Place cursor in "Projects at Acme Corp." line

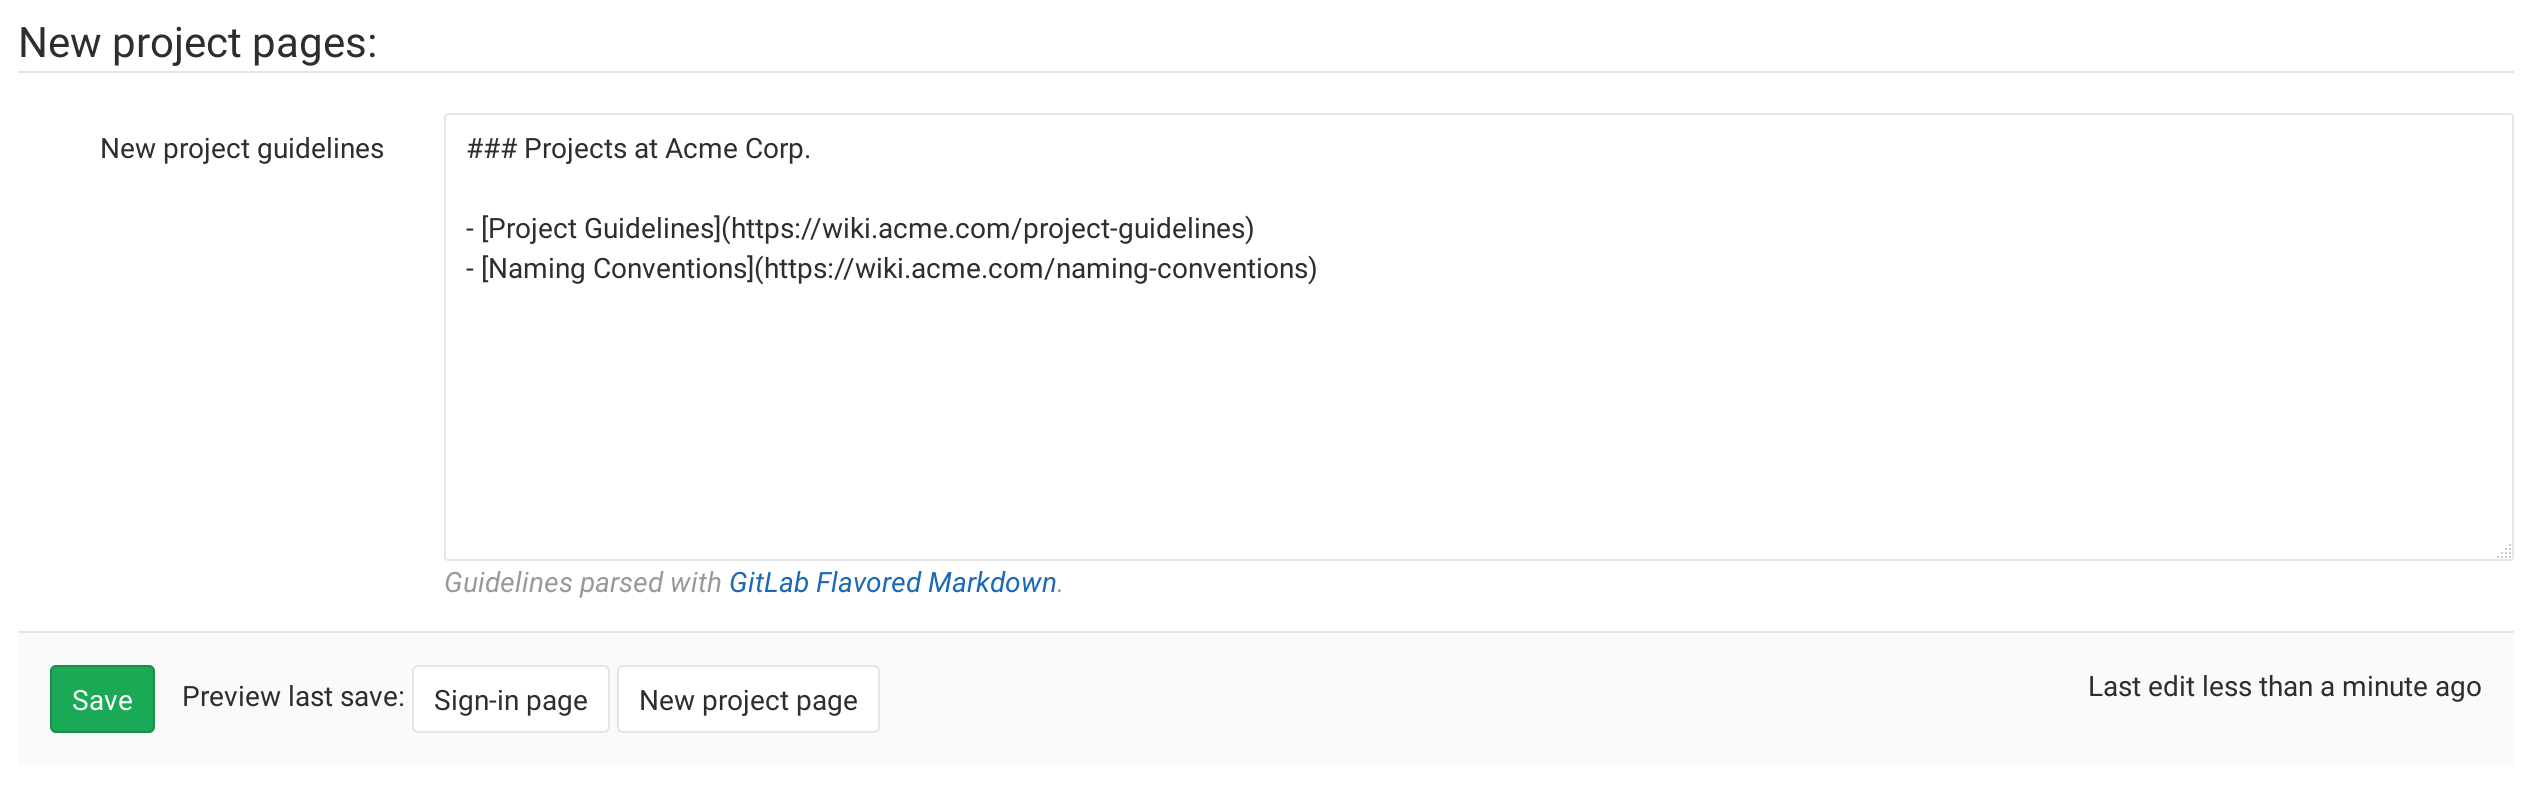[x=667, y=149]
